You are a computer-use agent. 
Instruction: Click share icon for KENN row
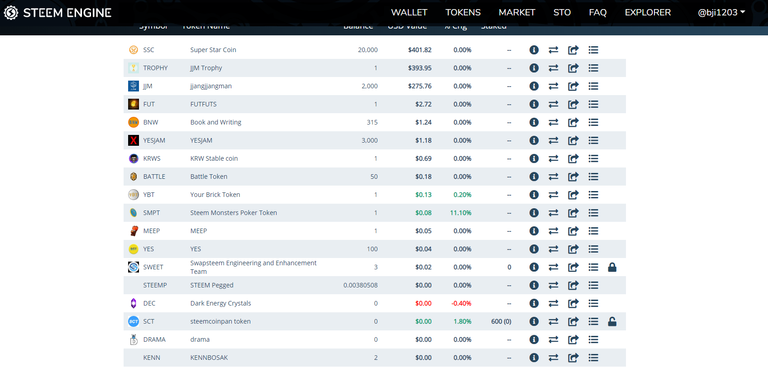click(573, 358)
